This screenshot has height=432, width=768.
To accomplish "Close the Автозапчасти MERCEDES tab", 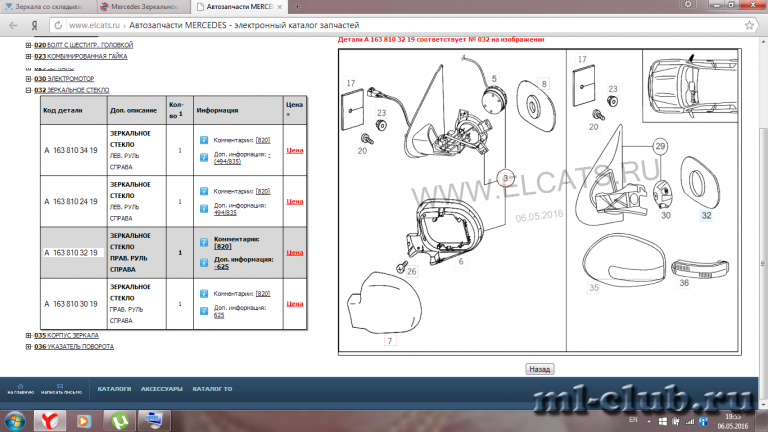I will [280, 7].
